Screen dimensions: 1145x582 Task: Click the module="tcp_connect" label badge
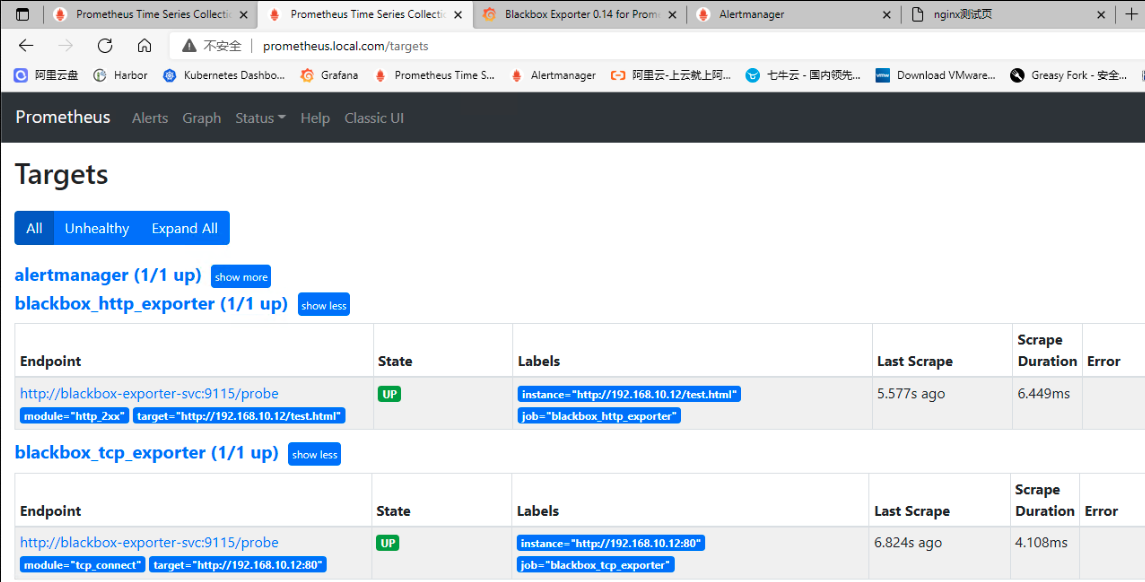click(x=83, y=565)
